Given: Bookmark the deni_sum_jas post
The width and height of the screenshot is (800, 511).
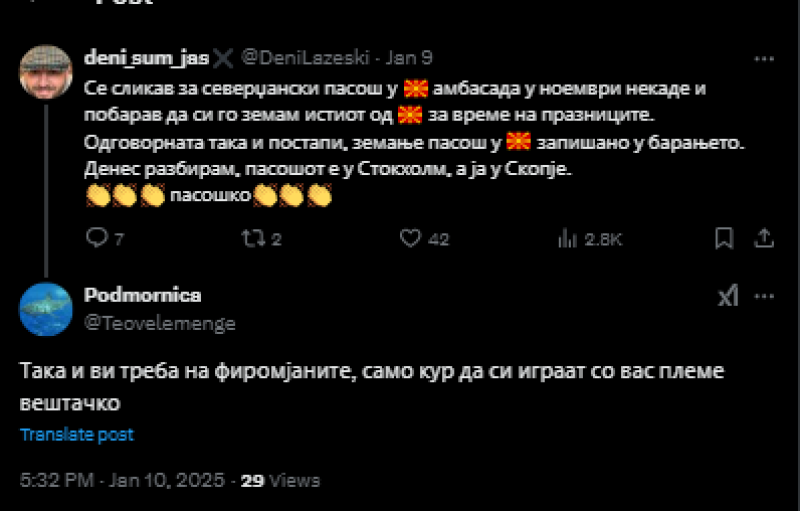Looking at the screenshot, I should point(724,238).
